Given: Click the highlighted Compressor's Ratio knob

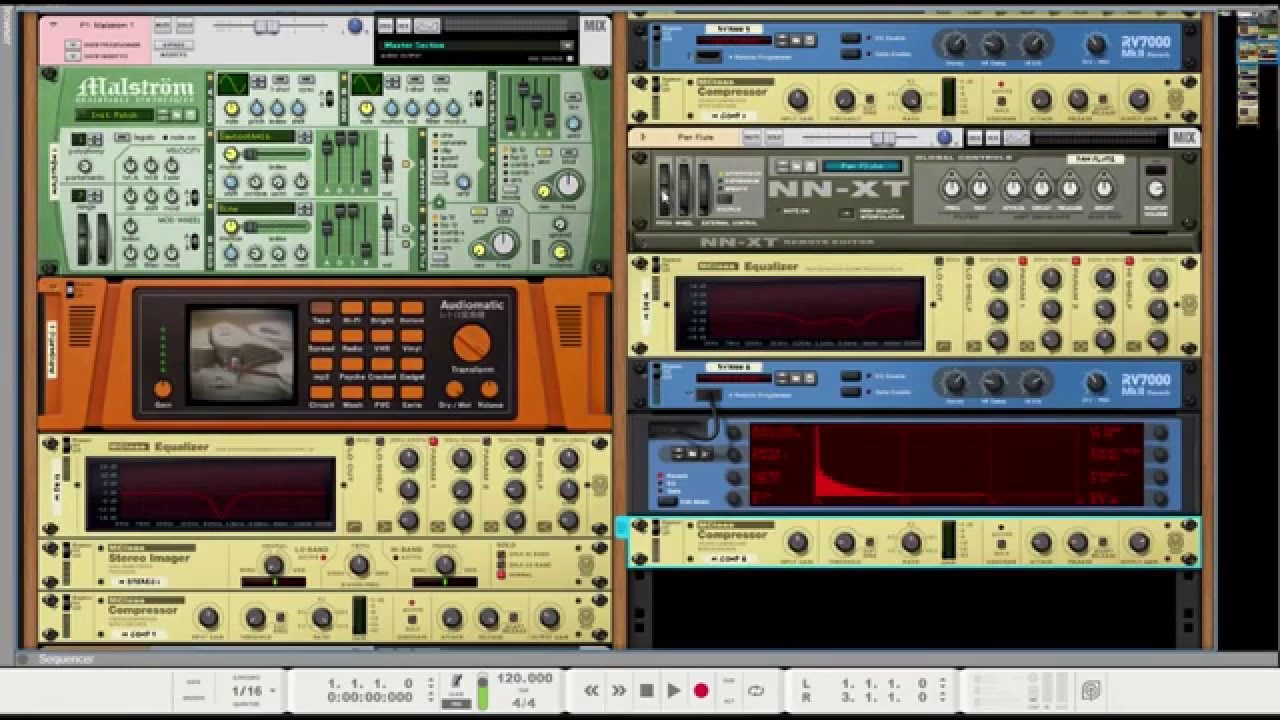Looking at the screenshot, I should 910,544.
